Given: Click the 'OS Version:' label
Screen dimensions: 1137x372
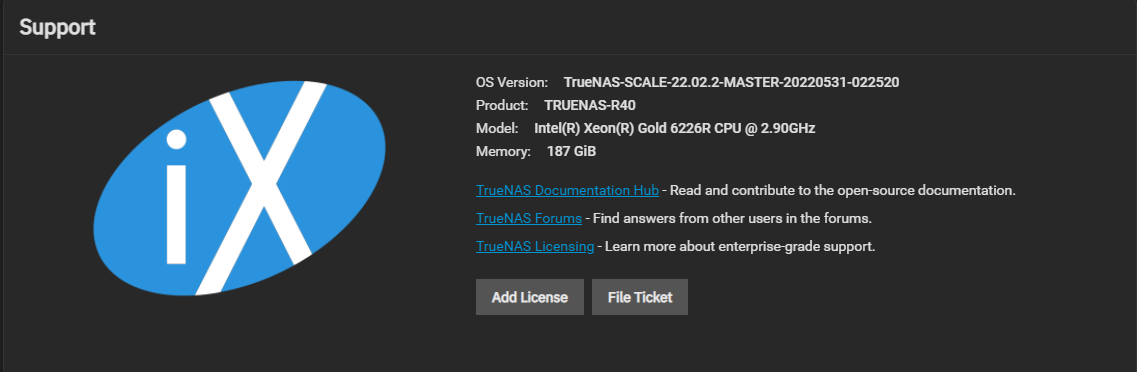Looking at the screenshot, I should [512, 83].
